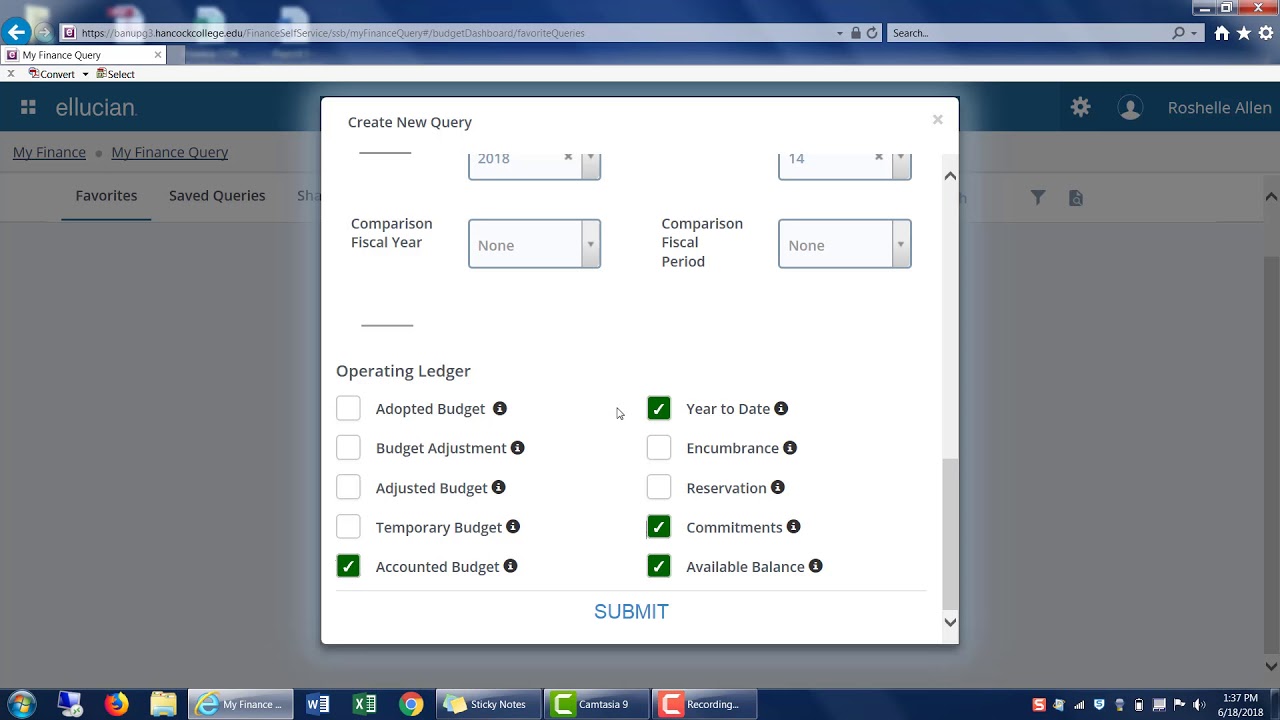Open Camtasia 9 from taskbar
1280x720 pixels.
[595, 704]
